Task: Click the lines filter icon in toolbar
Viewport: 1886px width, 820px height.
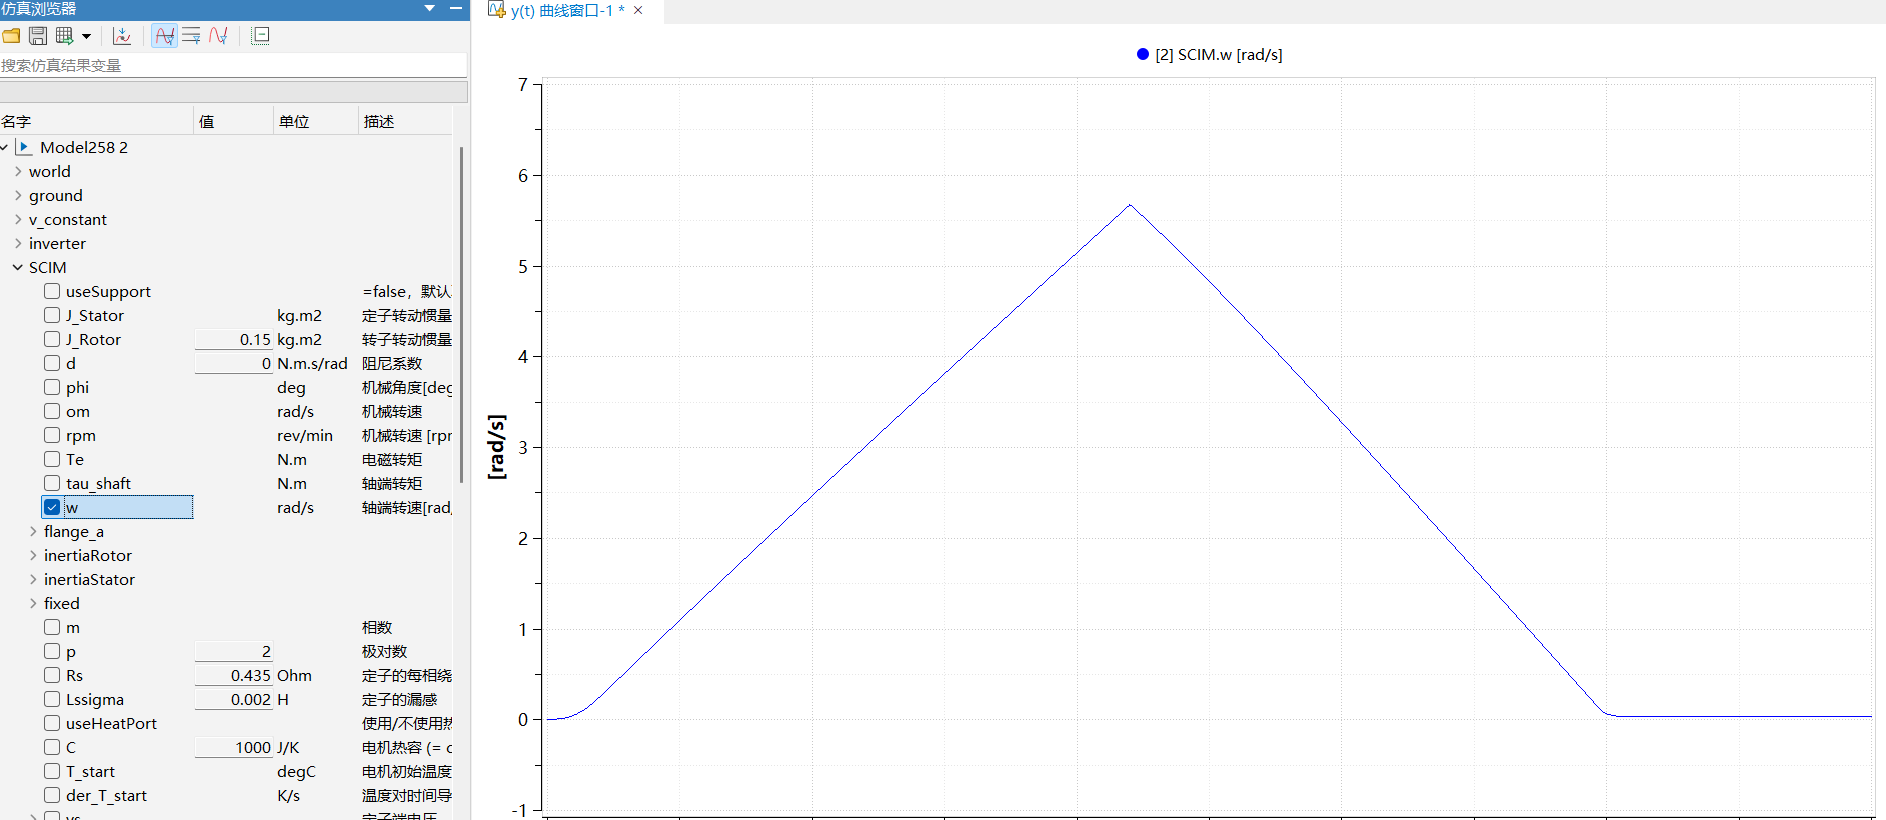Action: click(191, 36)
